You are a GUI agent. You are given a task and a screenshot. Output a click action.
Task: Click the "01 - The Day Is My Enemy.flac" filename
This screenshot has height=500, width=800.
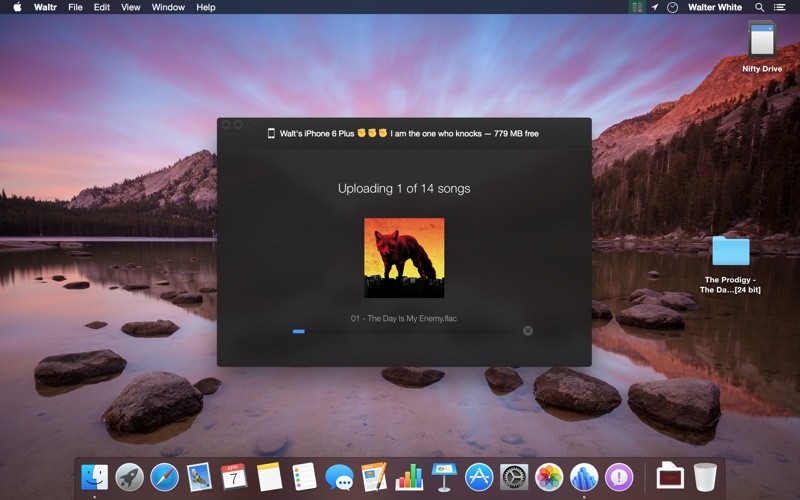click(404, 318)
